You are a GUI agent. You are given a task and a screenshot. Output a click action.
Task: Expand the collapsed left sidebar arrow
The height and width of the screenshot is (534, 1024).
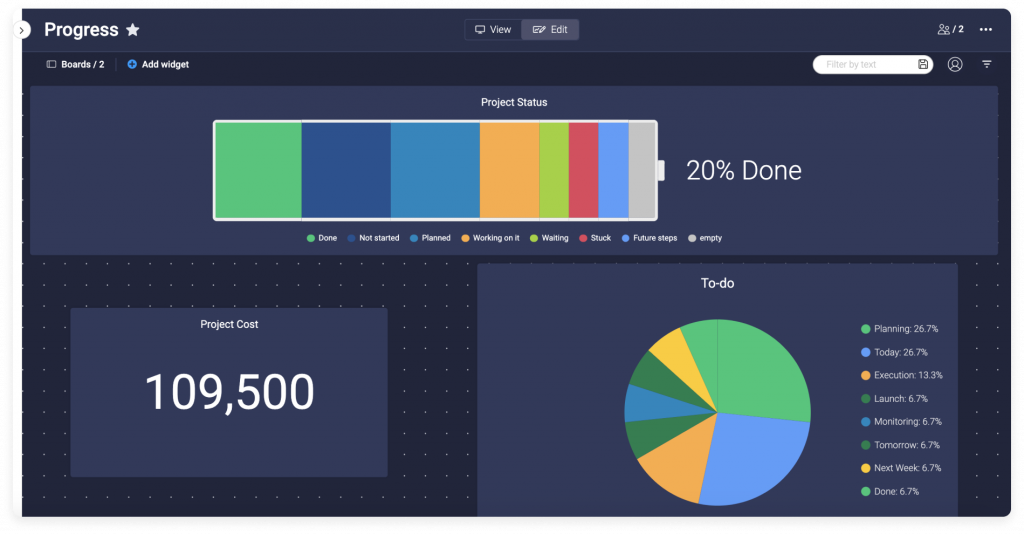click(x=23, y=31)
